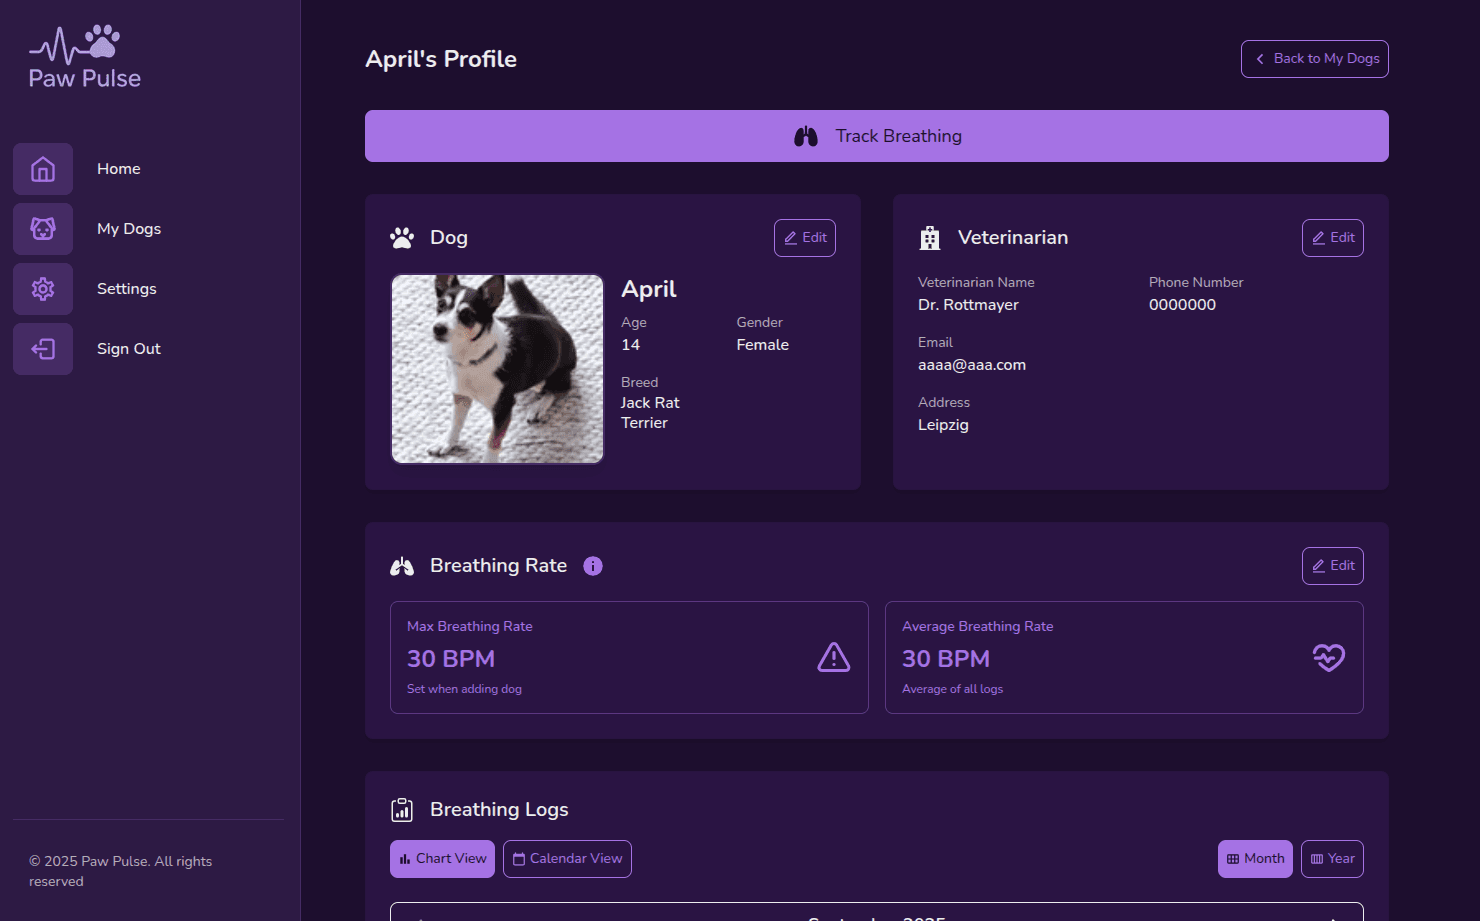This screenshot has width=1480, height=921.
Task: Click the Paw Pulse logo
Action: [x=85, y=58]
